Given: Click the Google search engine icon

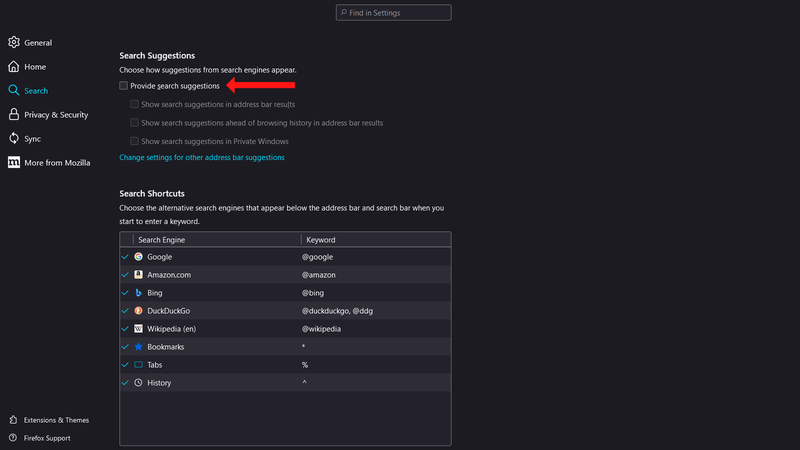Looking at the screenshot, I should pyautogui.click(x=139, y=257).
